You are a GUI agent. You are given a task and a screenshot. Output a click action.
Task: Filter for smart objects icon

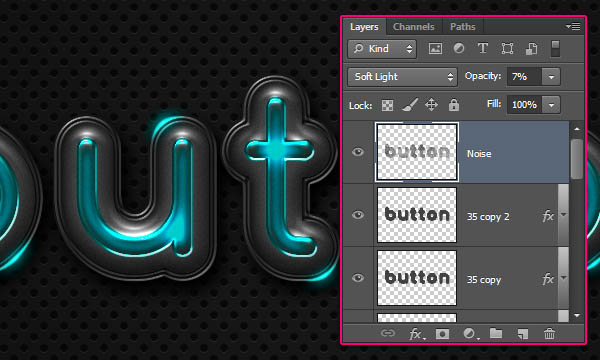(x=532, y=49)
